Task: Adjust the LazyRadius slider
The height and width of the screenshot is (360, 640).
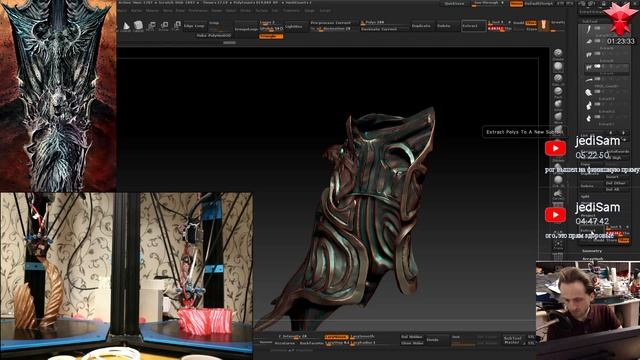Action: point(362,343)
